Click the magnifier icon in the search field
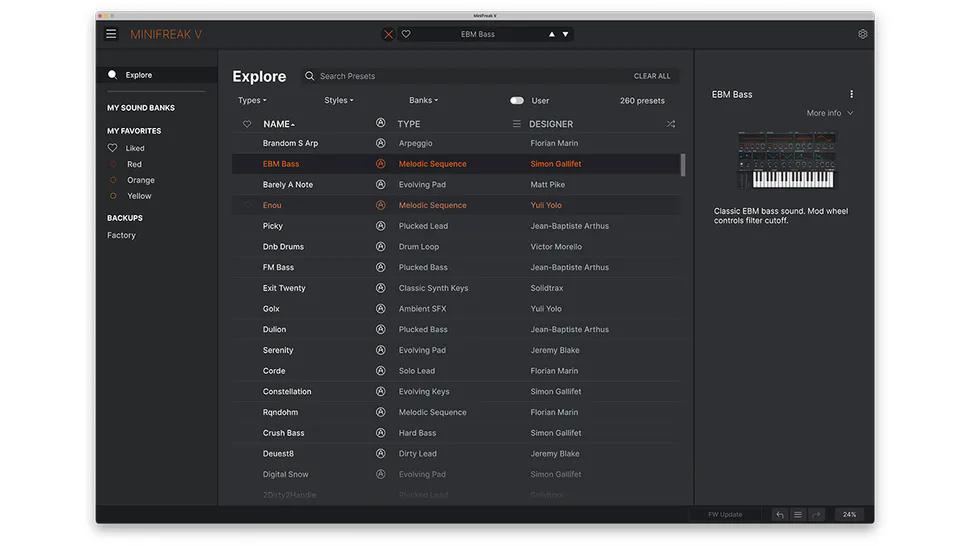Screen dimensions: 970x546 click(309, 76)
